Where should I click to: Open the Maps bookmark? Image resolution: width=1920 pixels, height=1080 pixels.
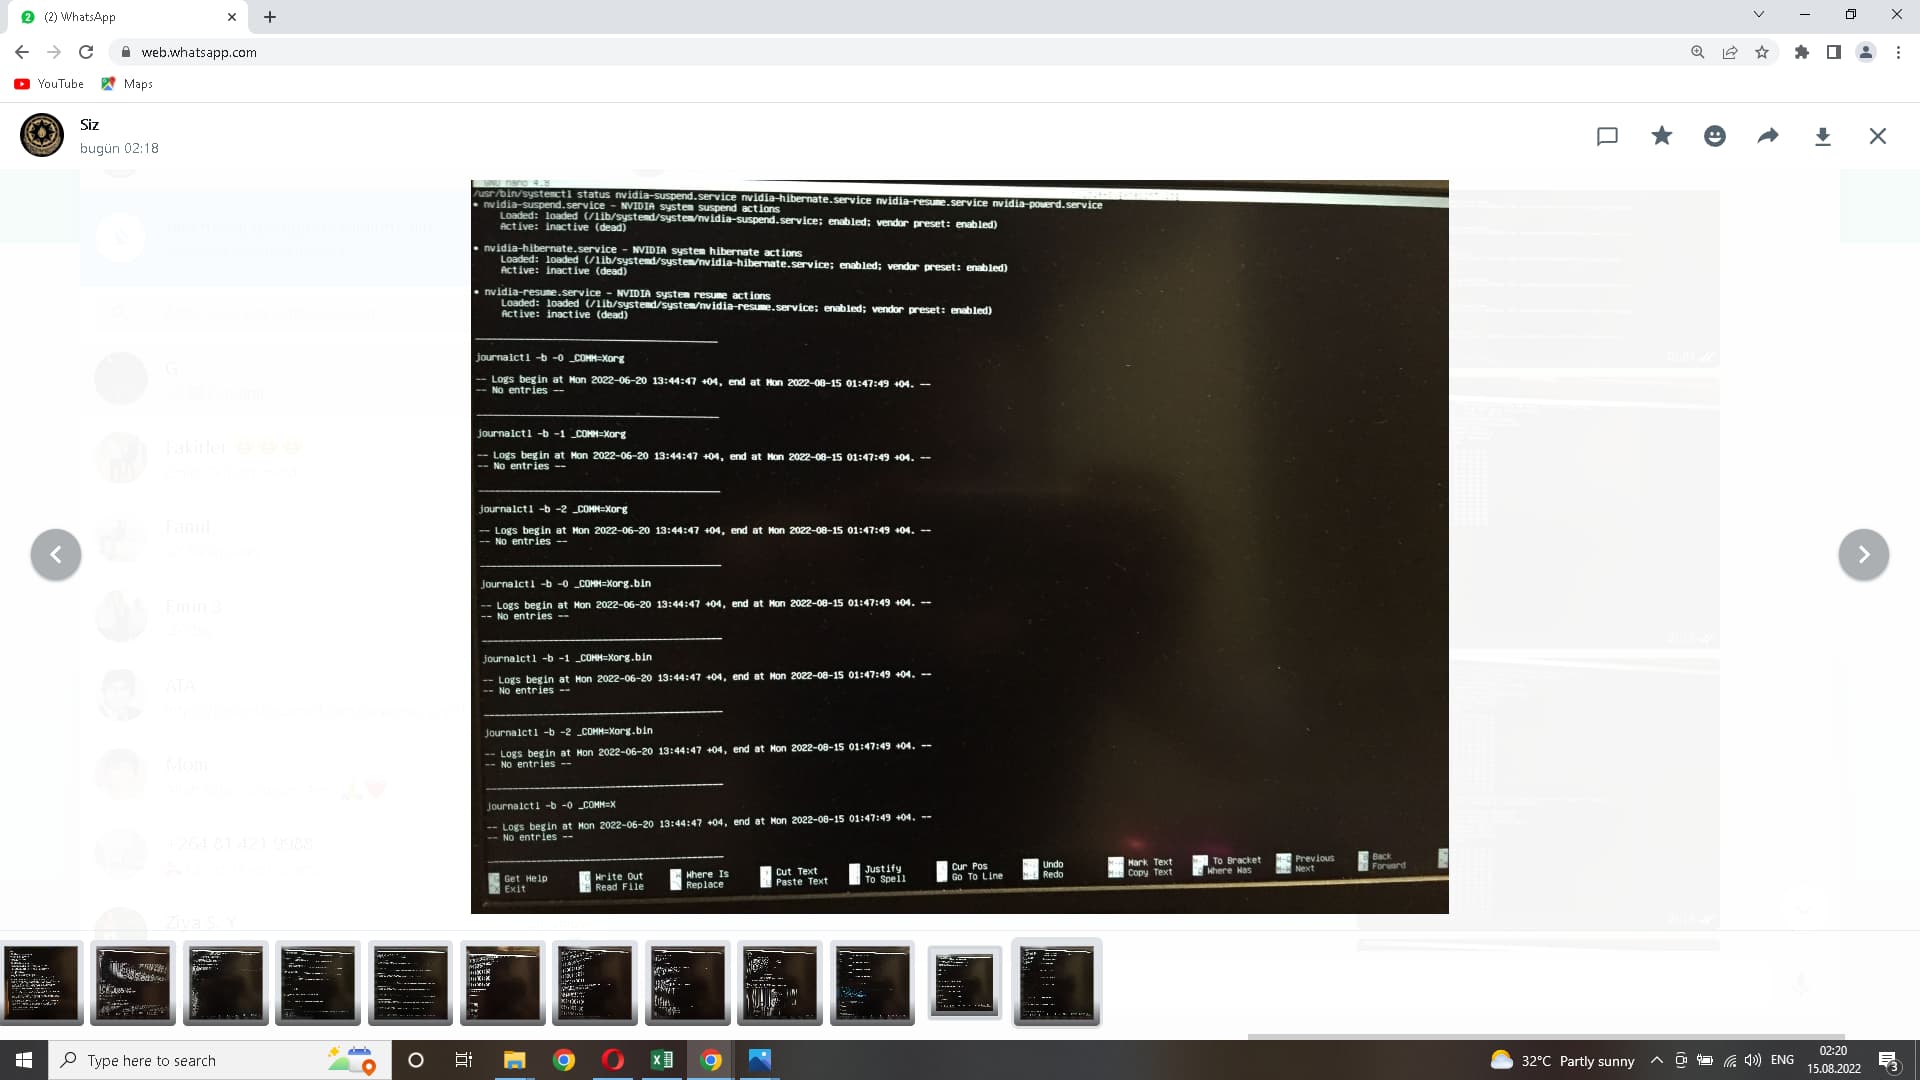coord(127,84)
